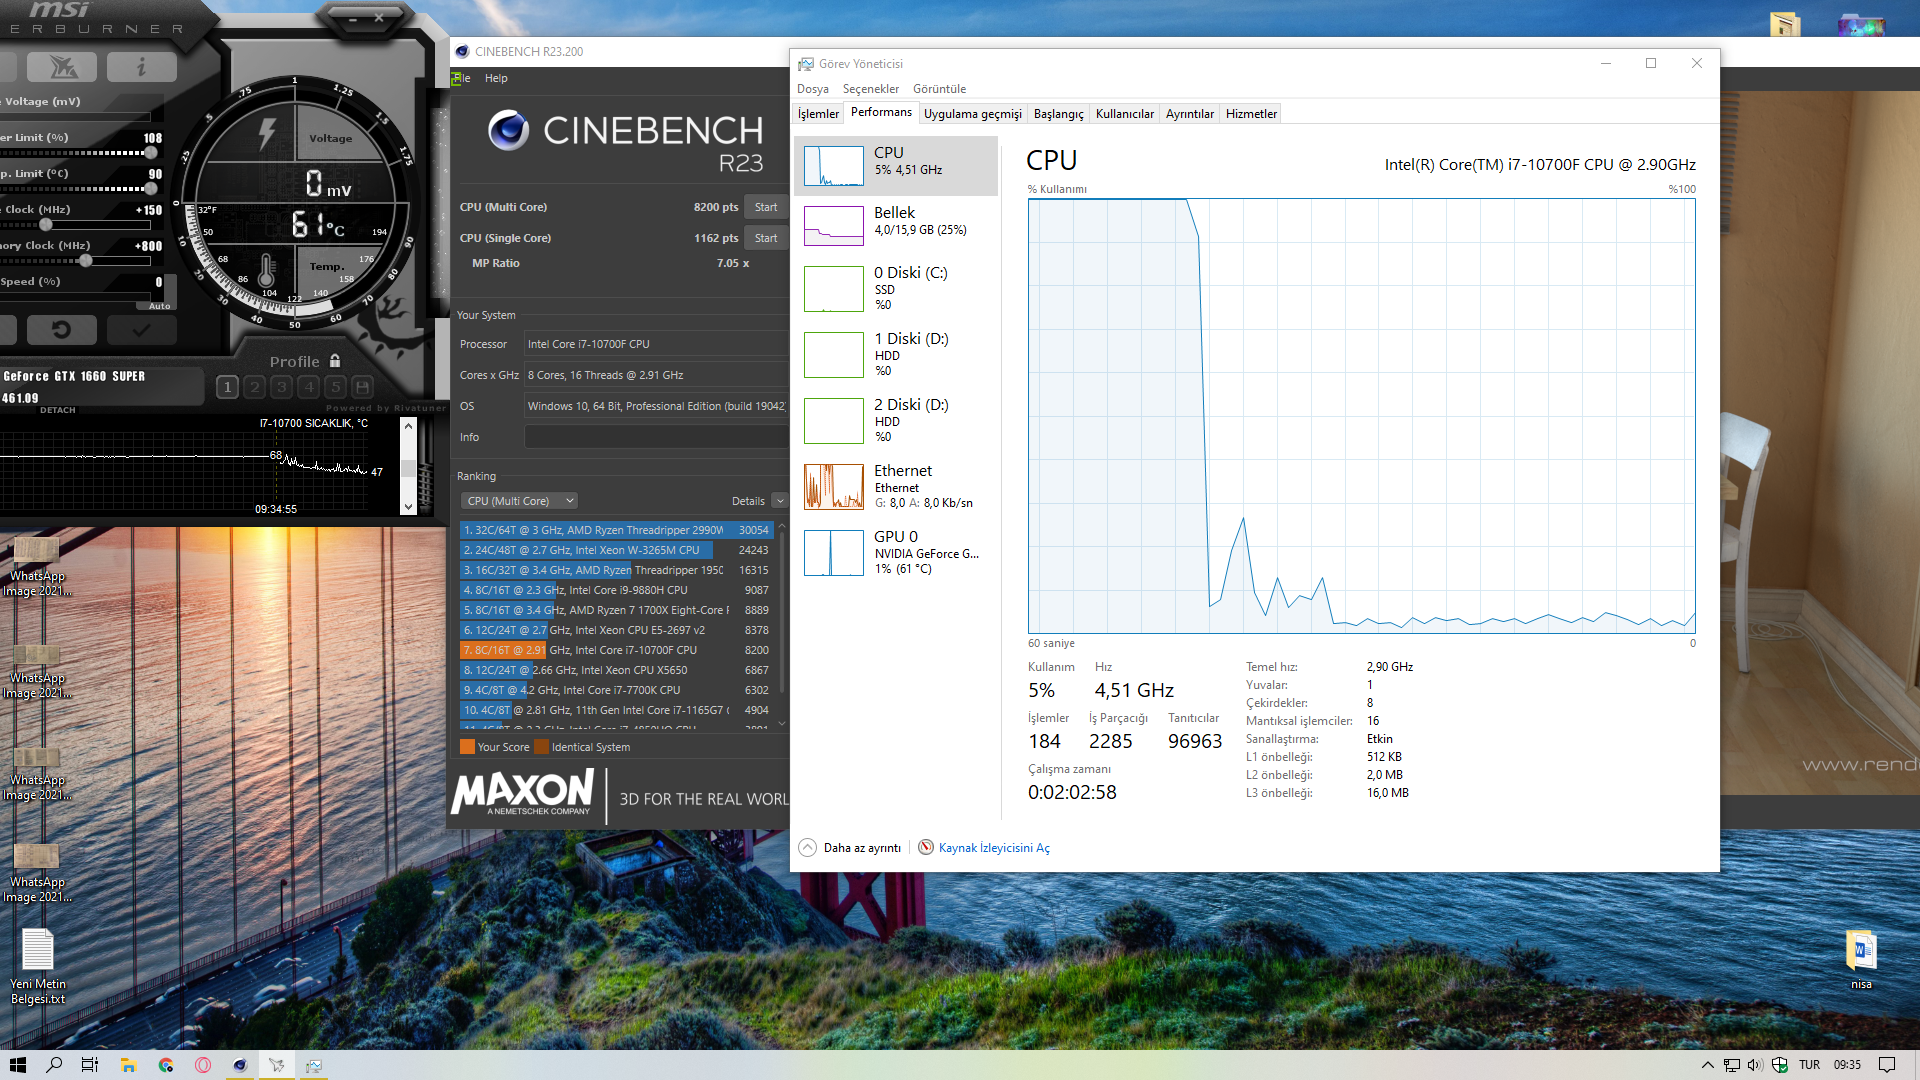Open Task Manager Dosya menu
Viewport: 1920px width, 1080px height.
pos(812,89)
